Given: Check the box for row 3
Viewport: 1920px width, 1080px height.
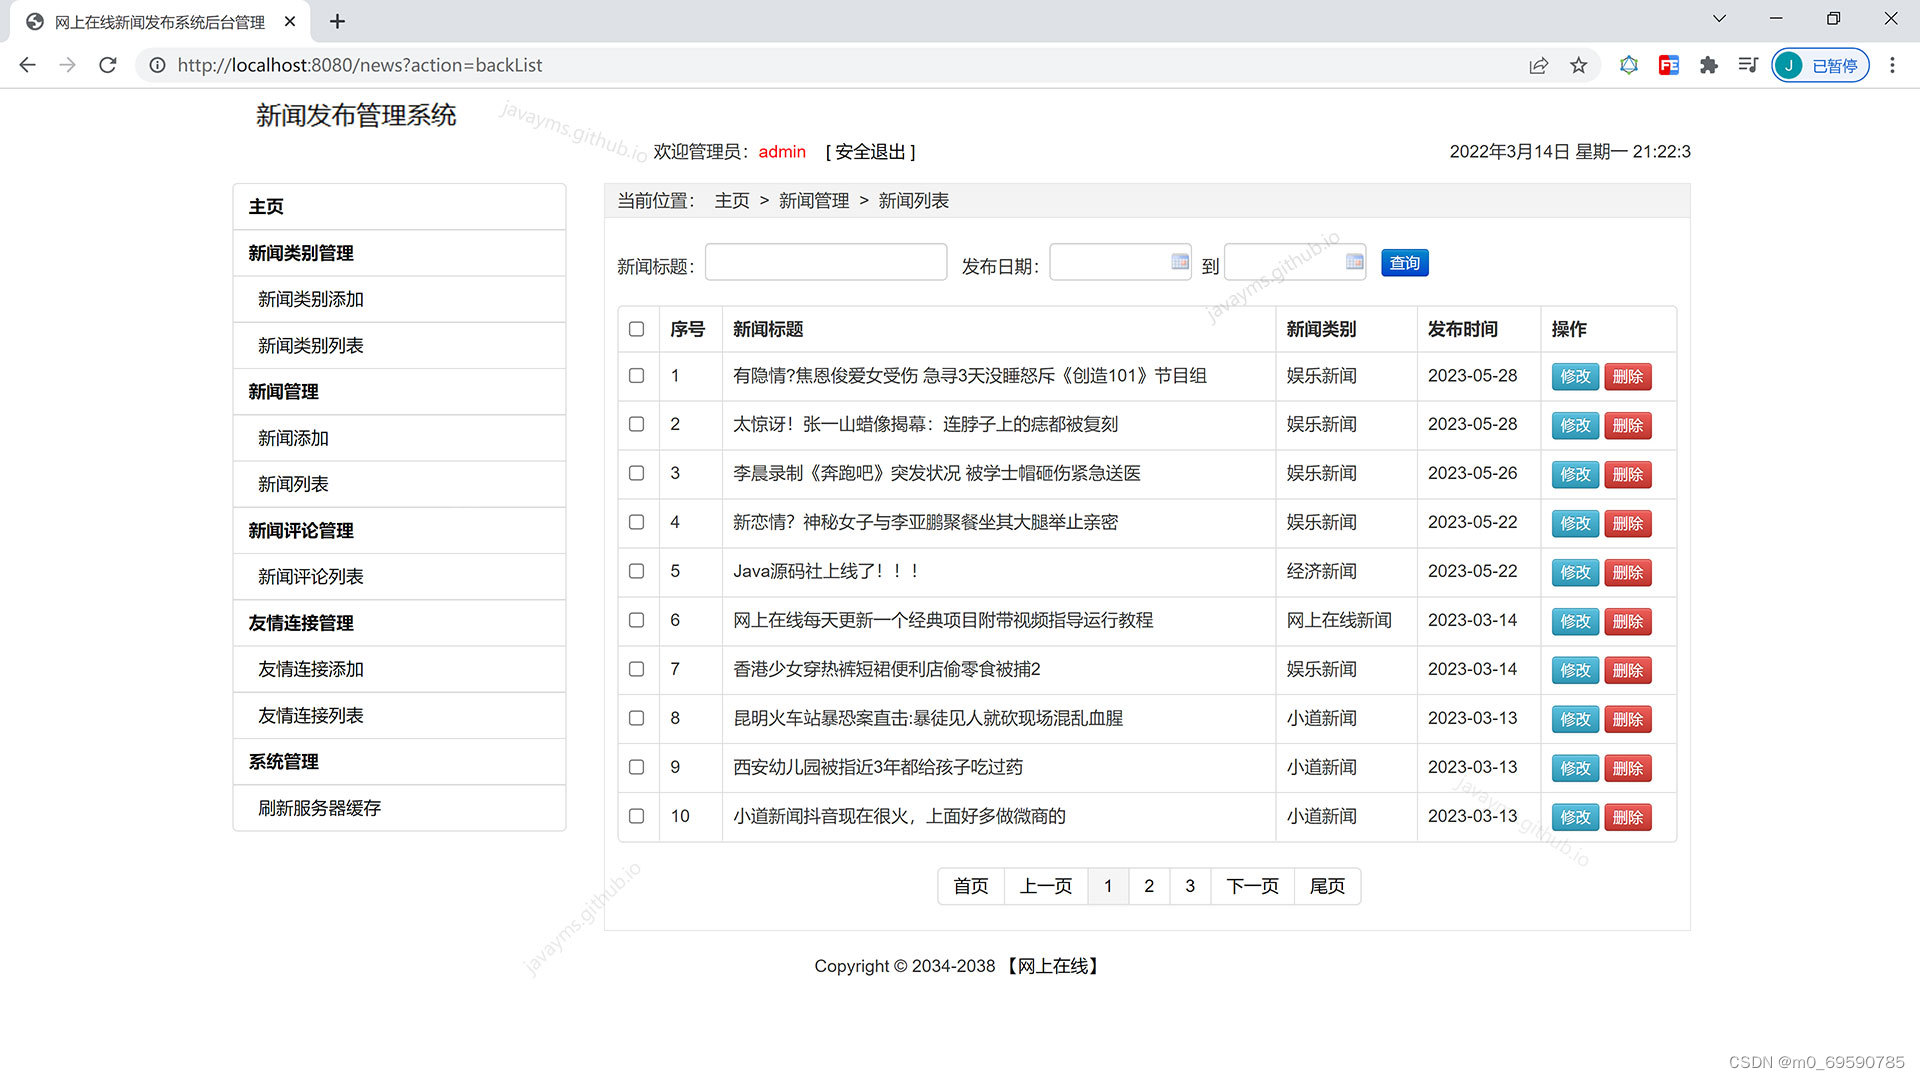Looking at the screenshot, I should [x=636, y=473].
